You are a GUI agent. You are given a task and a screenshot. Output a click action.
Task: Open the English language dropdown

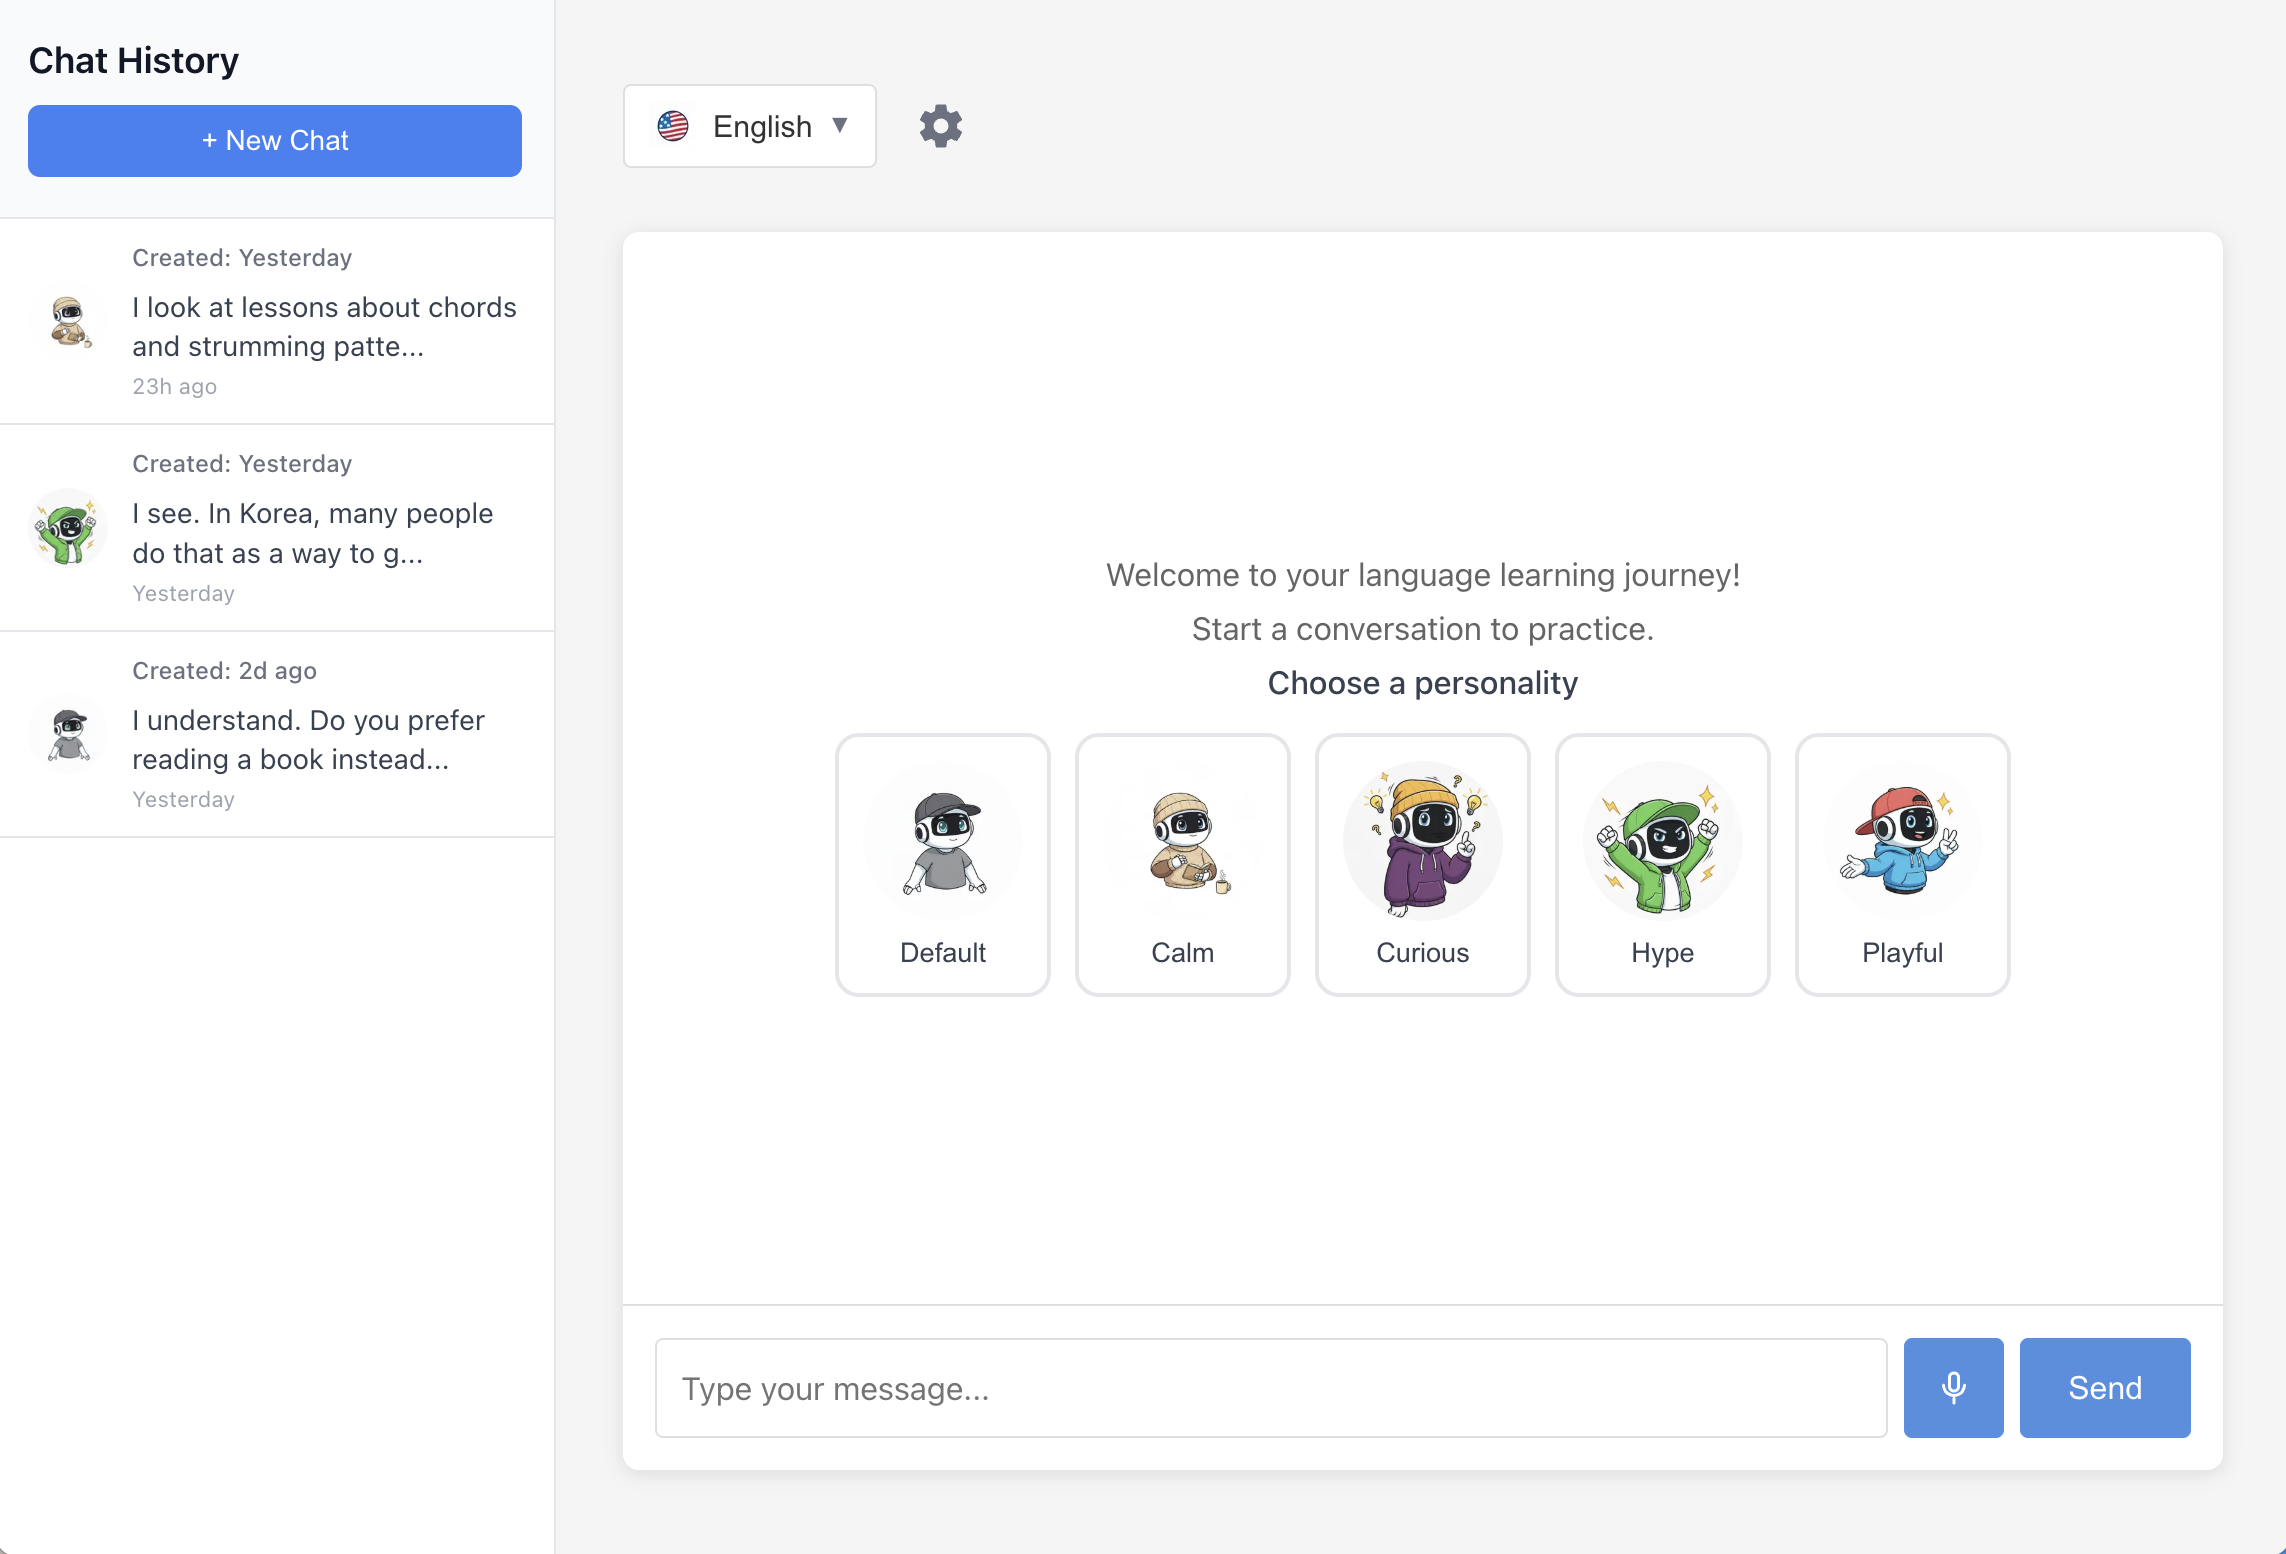pos(749,125)
